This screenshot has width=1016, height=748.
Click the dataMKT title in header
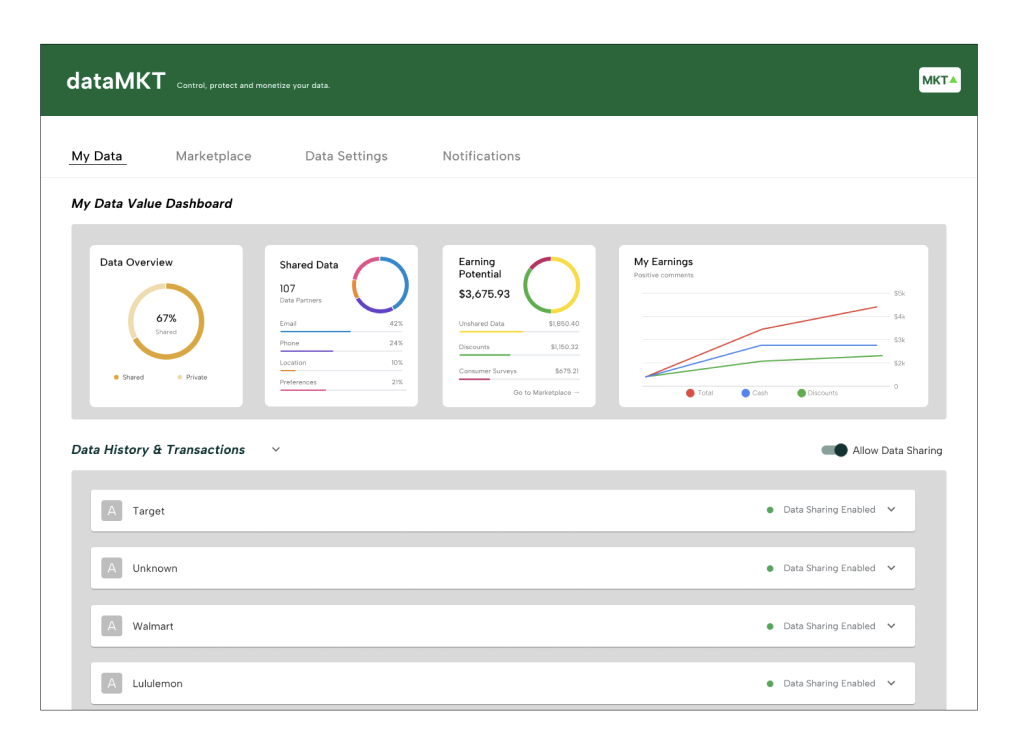pyautogui.click(x=116, y=82)
